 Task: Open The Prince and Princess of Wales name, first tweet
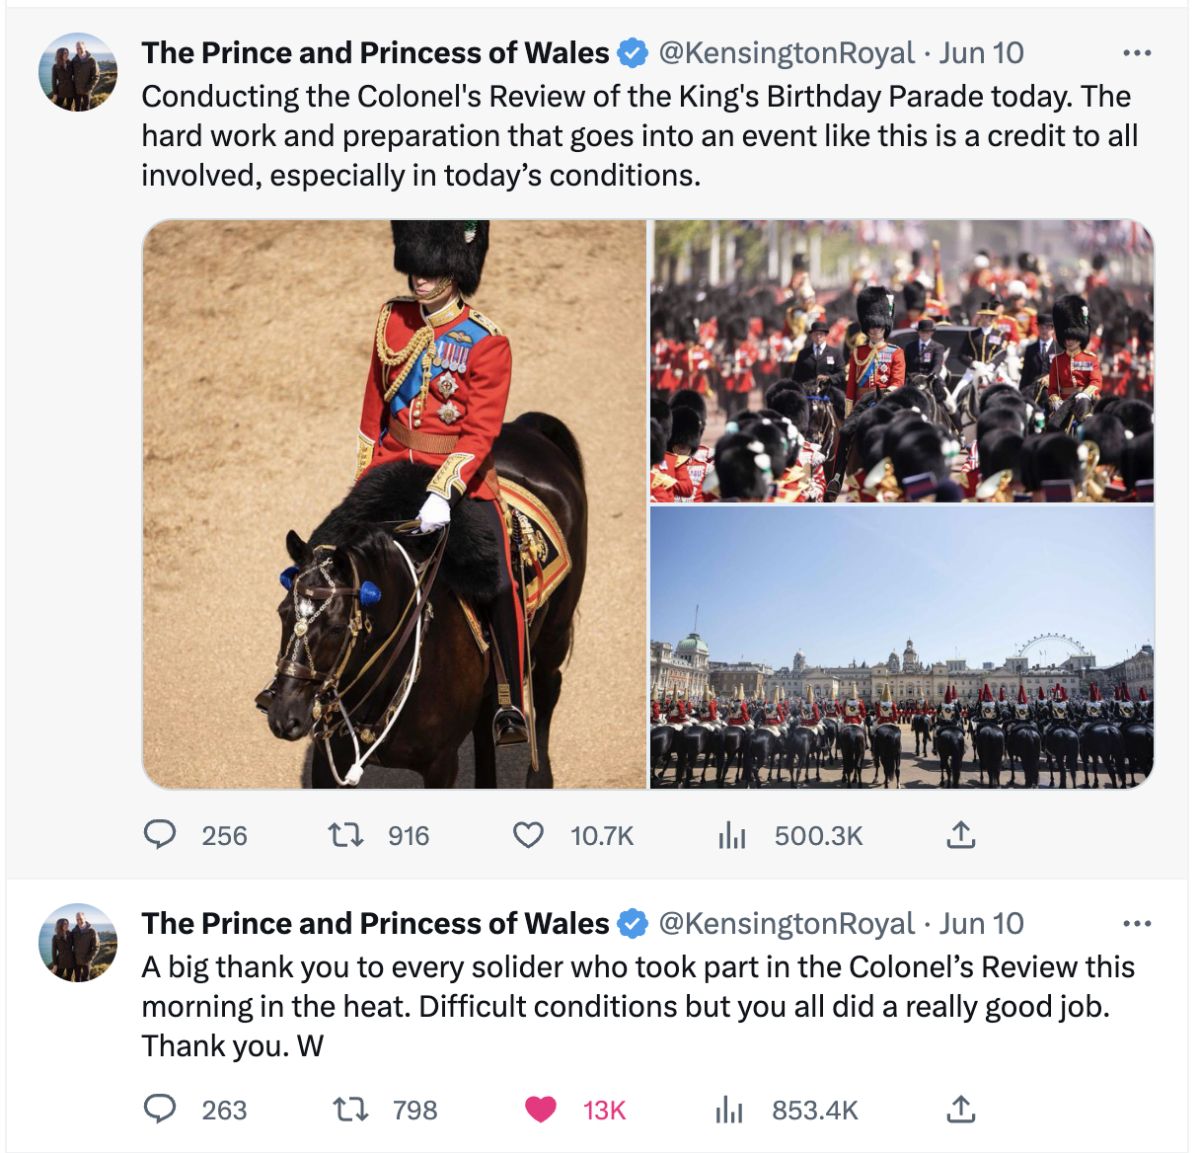click(x=375, y=53)
